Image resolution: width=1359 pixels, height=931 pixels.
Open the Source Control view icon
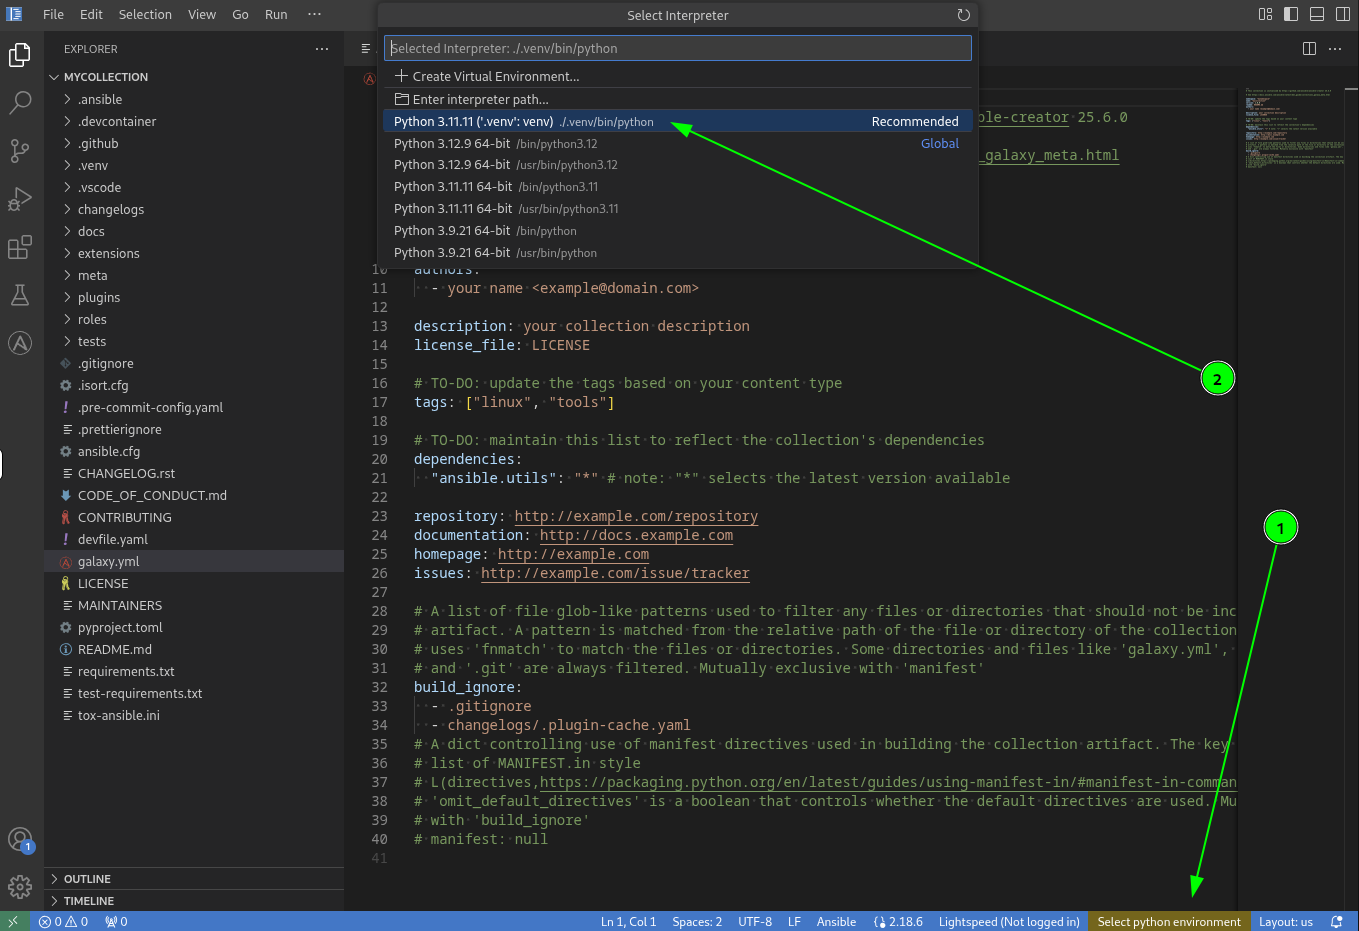(x=20, y=150)
